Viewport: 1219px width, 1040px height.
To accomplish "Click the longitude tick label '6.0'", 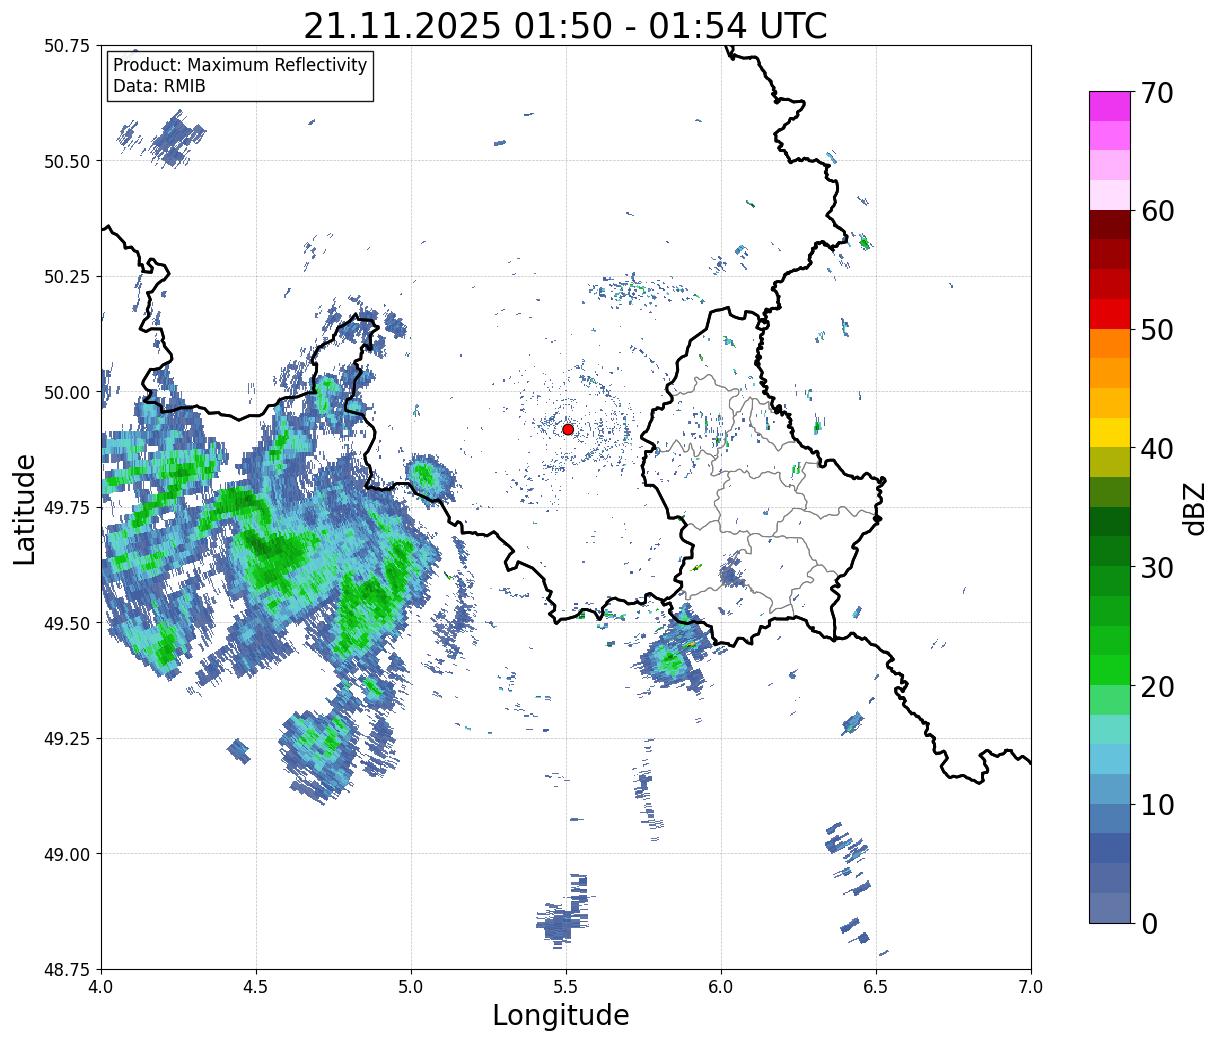I will [x=721, y=987].
